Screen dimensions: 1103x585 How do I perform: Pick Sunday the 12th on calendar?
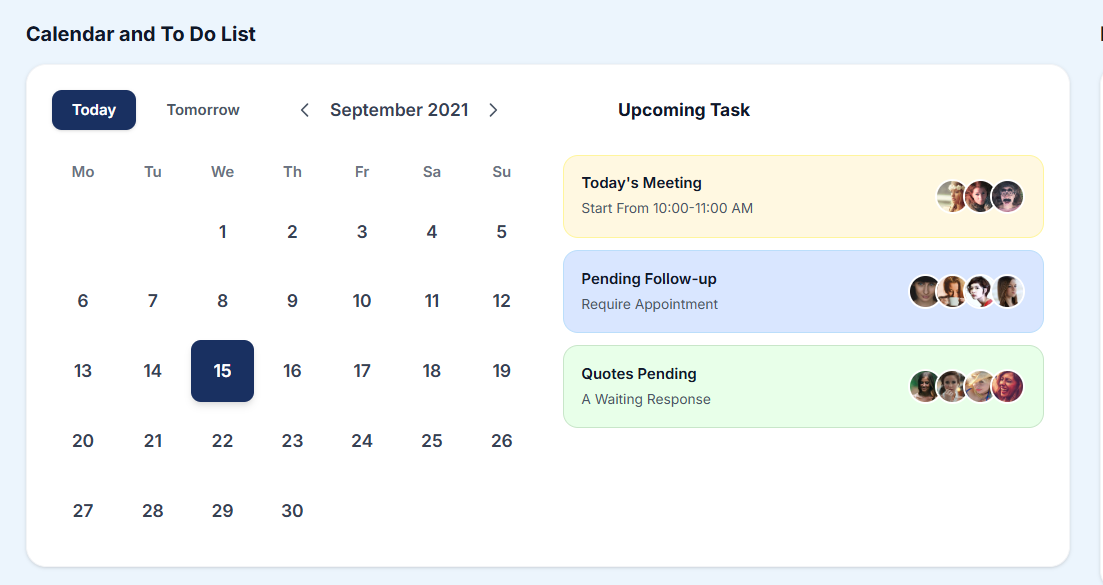tap(502, 301)
